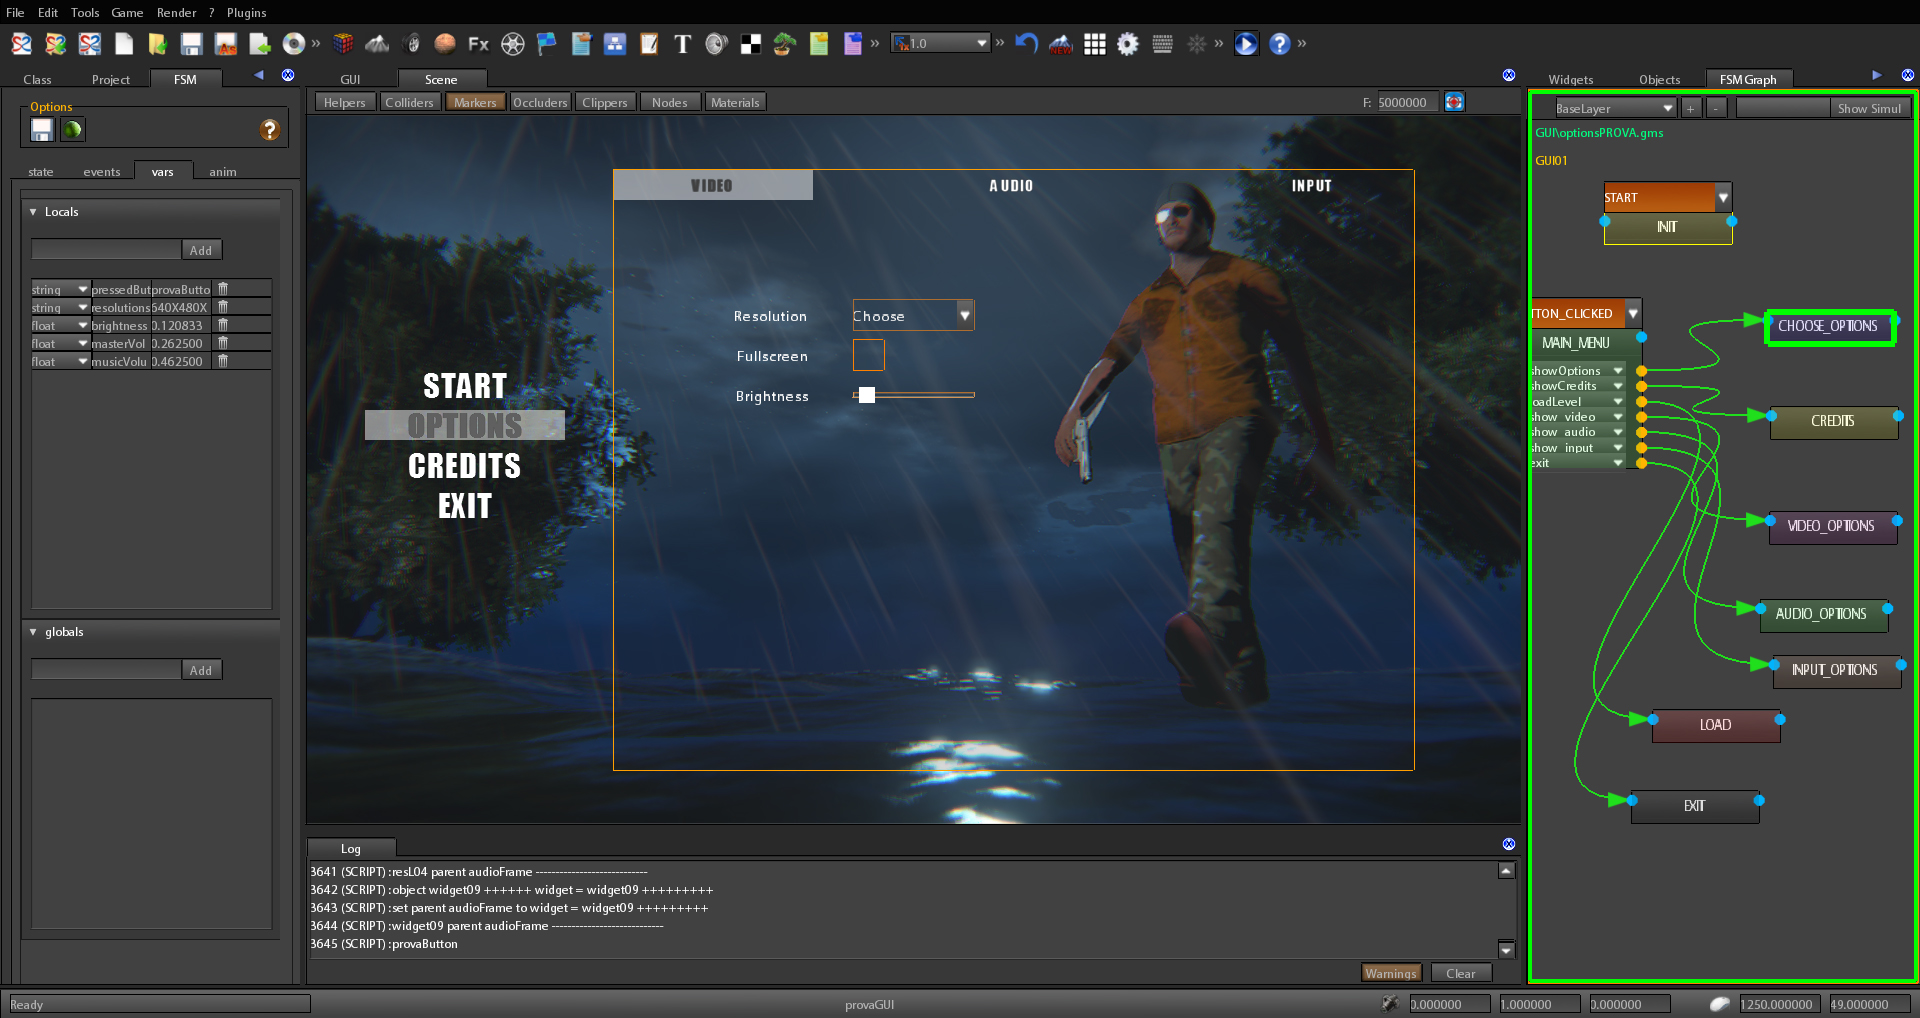The width and height of the screenshot is (1920, 1018).
Task: Adjust the Brightness slider in video options
Action: [866, 395]
